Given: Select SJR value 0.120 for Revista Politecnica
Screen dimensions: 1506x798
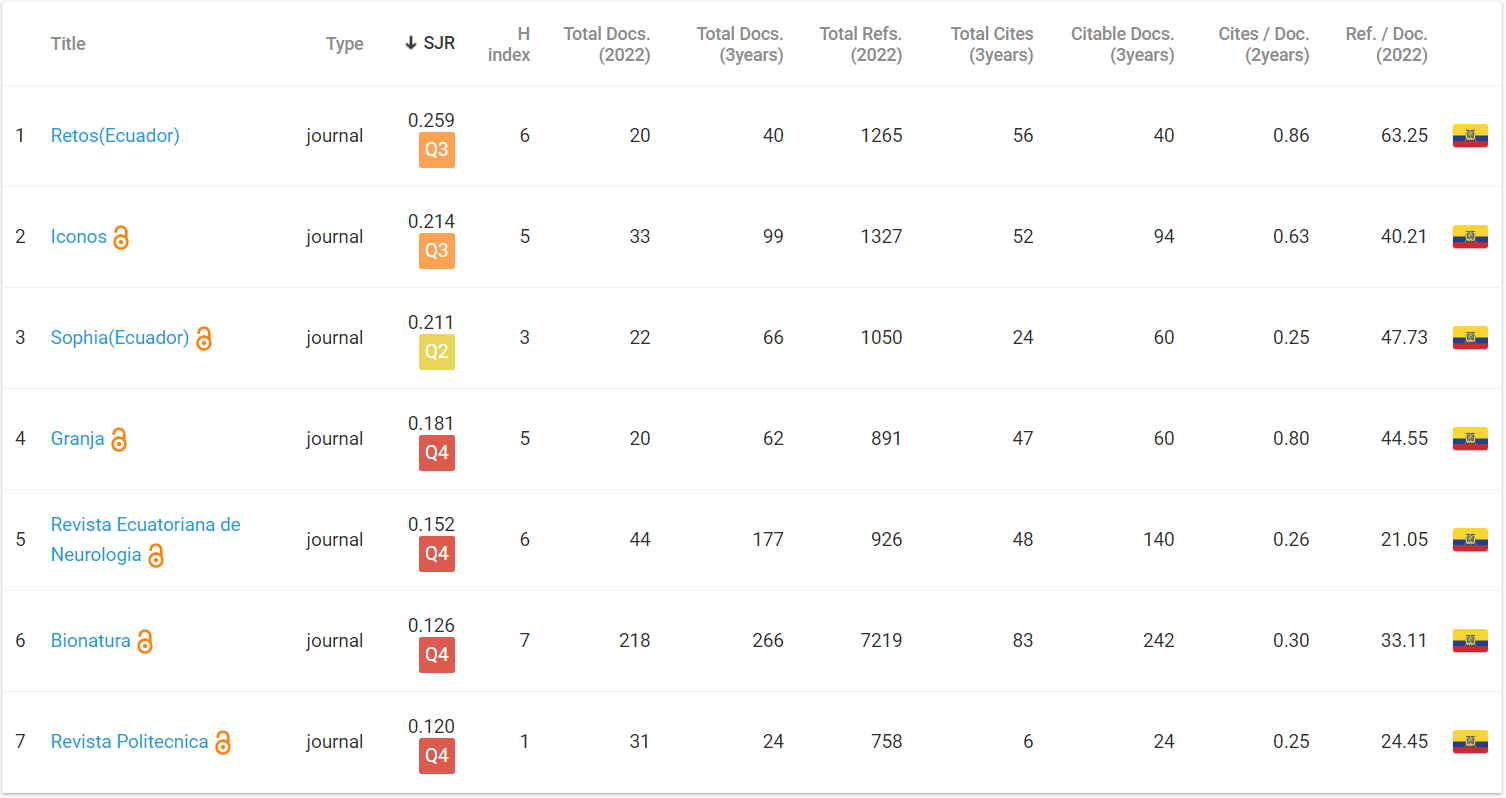Looking at the screenshot, I should click(x=431, y=726).
